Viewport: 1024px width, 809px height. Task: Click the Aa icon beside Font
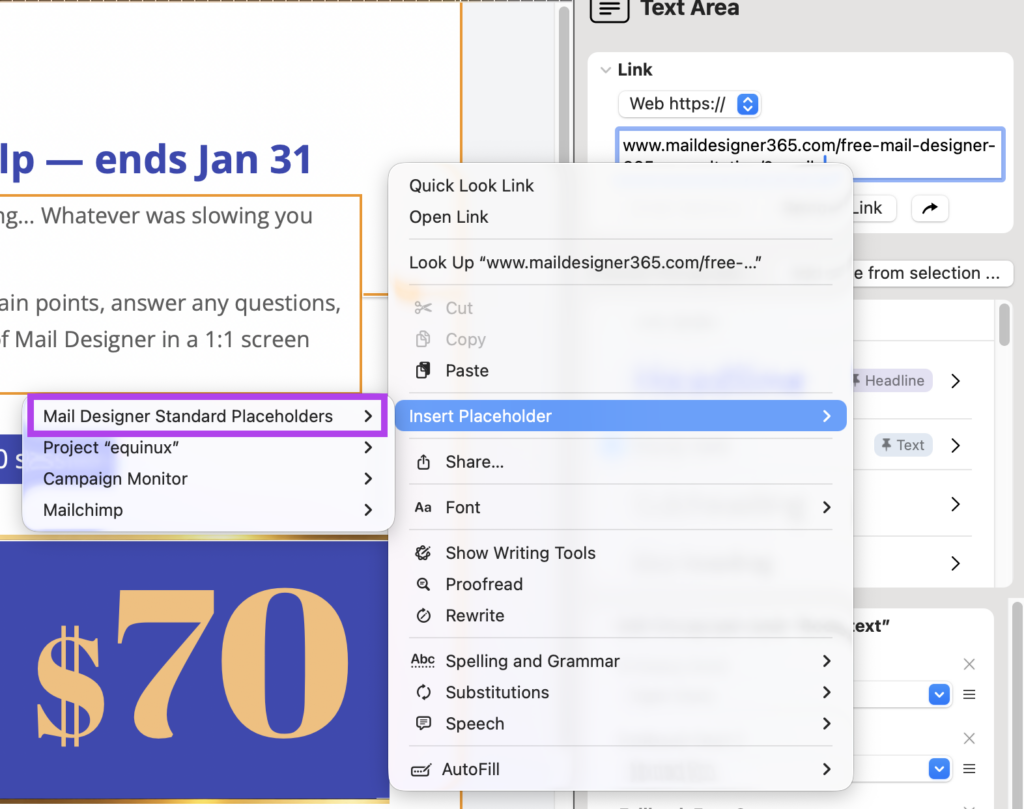point(424,507)
